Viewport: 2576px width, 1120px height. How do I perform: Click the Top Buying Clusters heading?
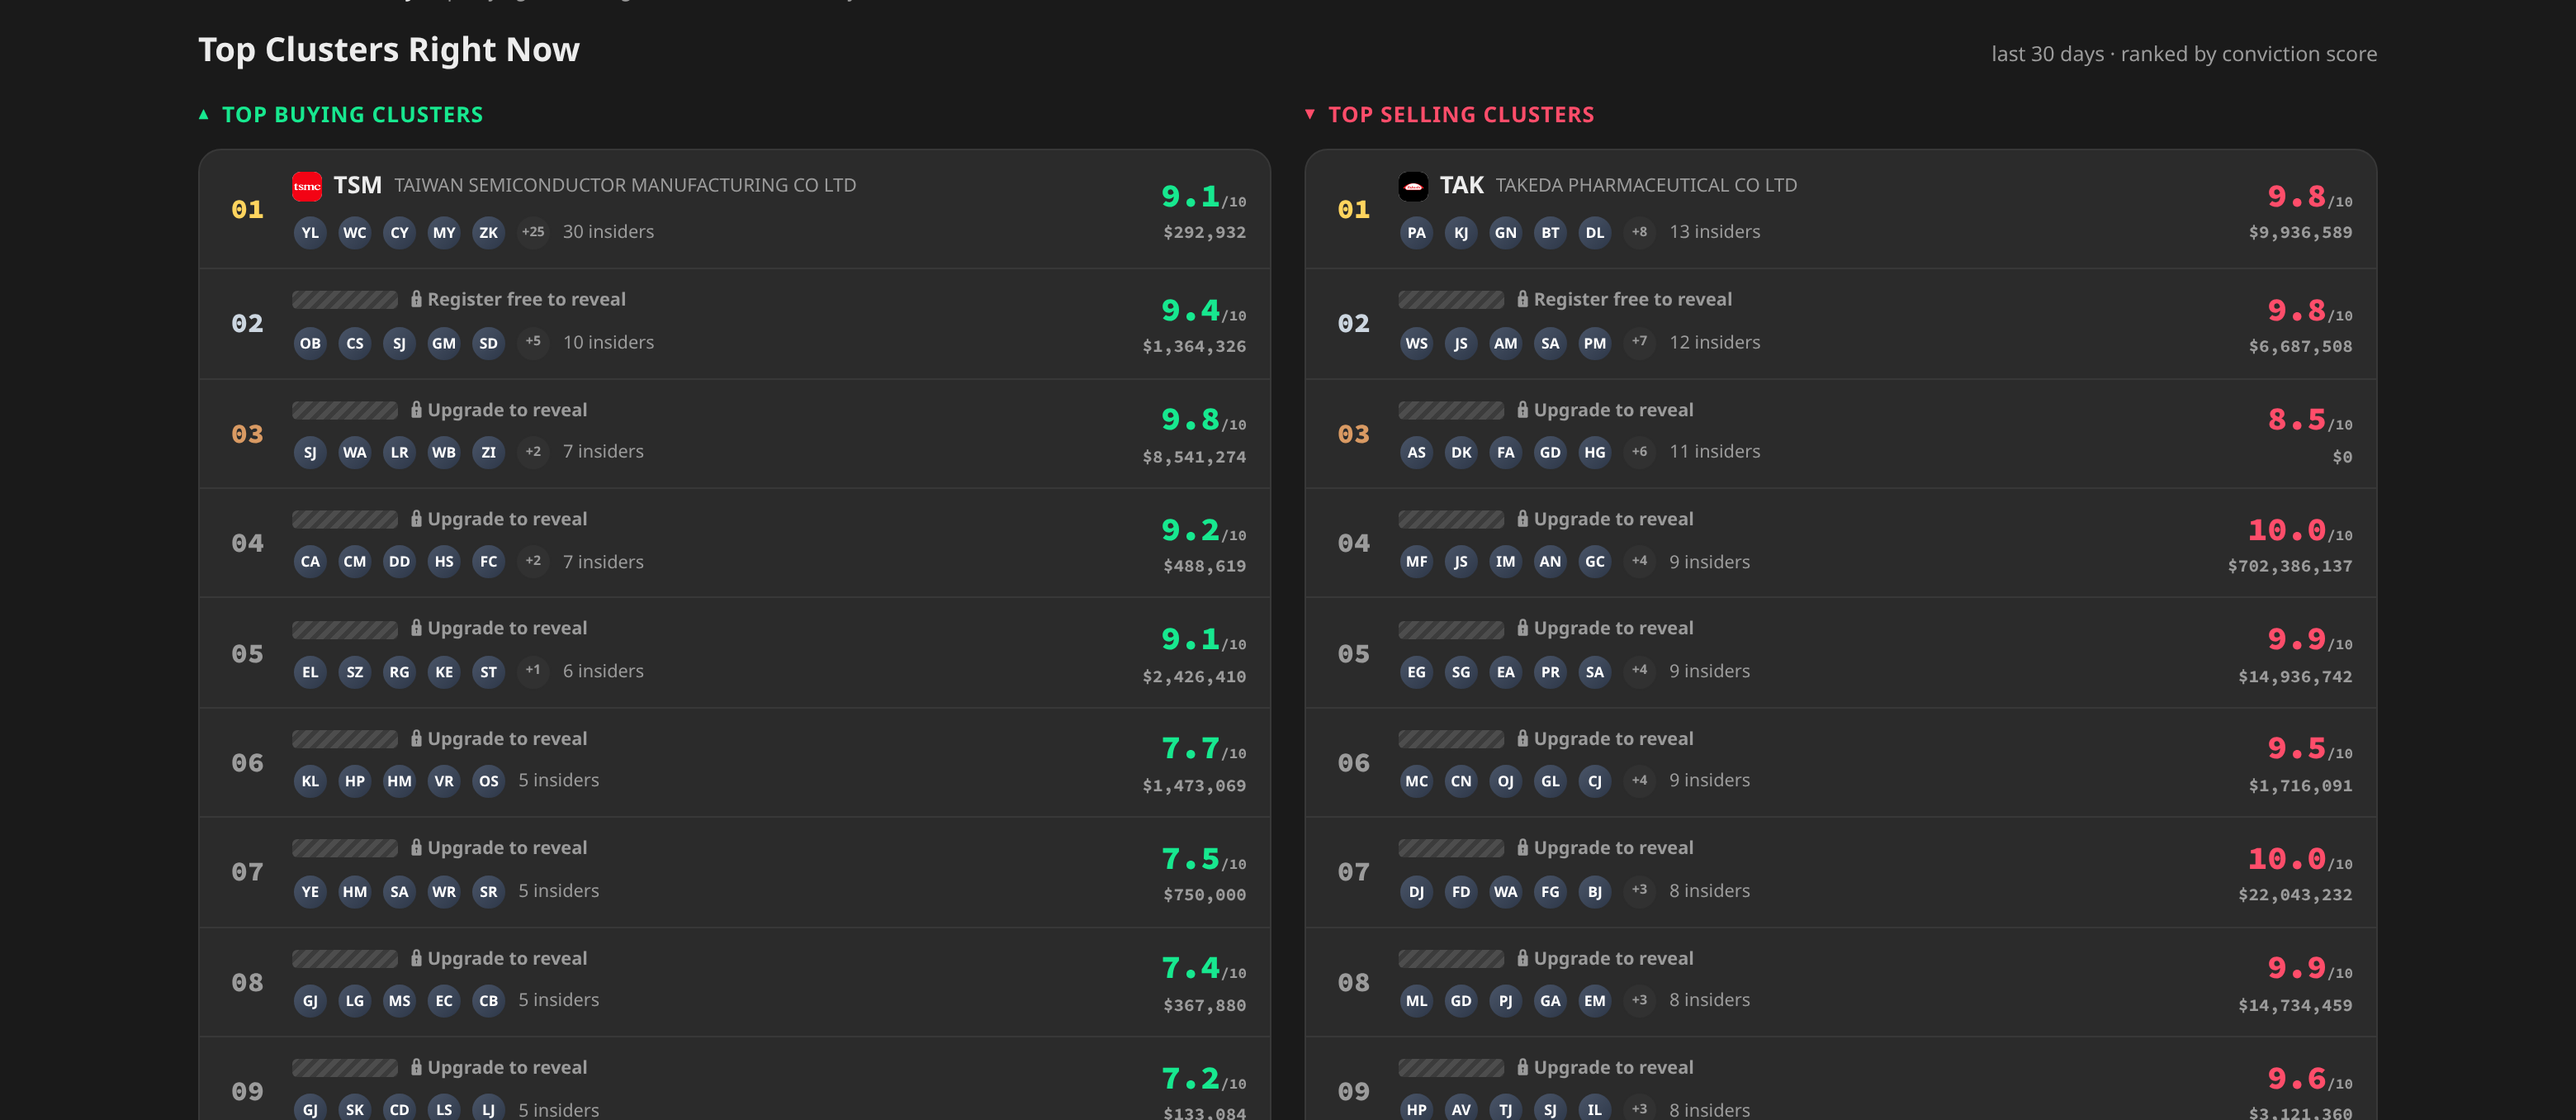coord(352,115)
